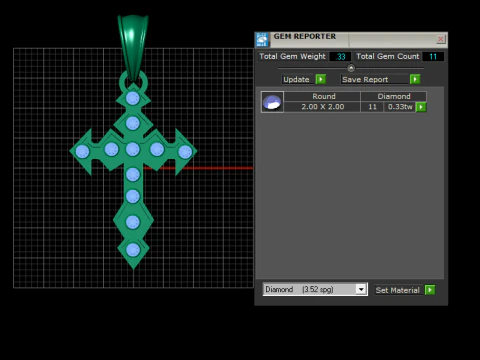Click the Total Gem Count value field
480x360 pixels.
click(433, 57)
